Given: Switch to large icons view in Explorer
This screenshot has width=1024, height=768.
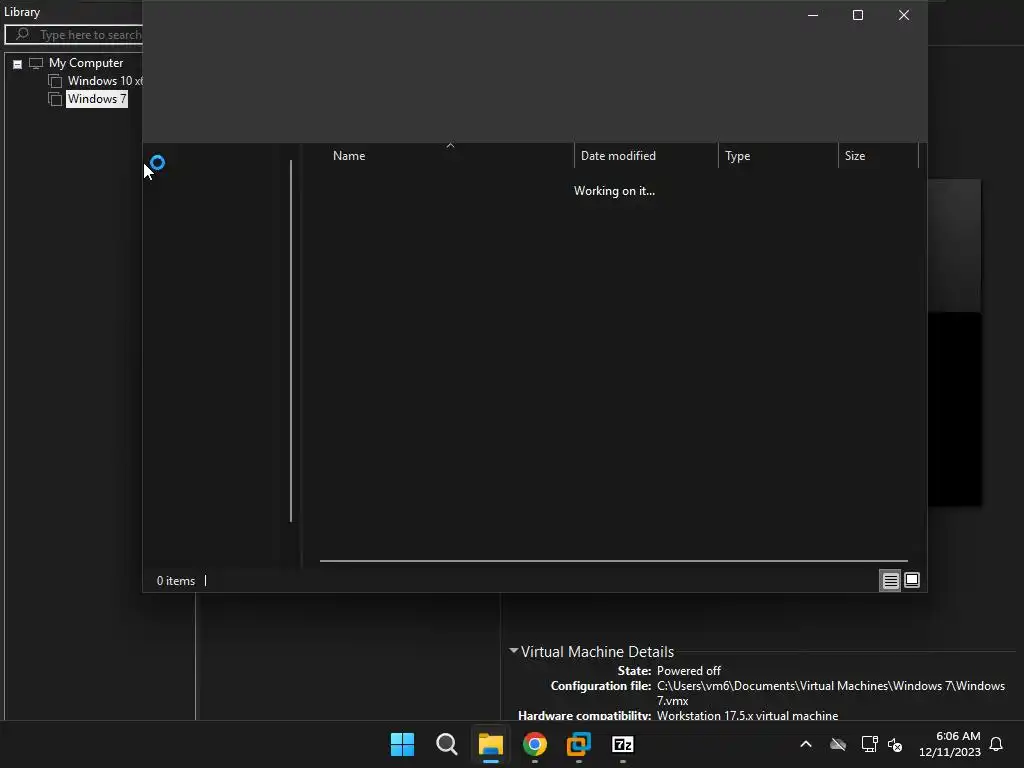Looking at the screenshot, I should (912, 580).
